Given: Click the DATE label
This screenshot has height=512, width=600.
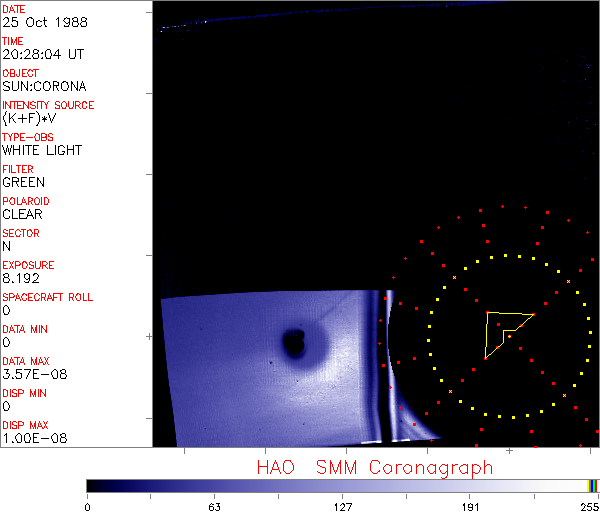Looking at the screenshot, I should pyautogui.click(x=14, y=9).
